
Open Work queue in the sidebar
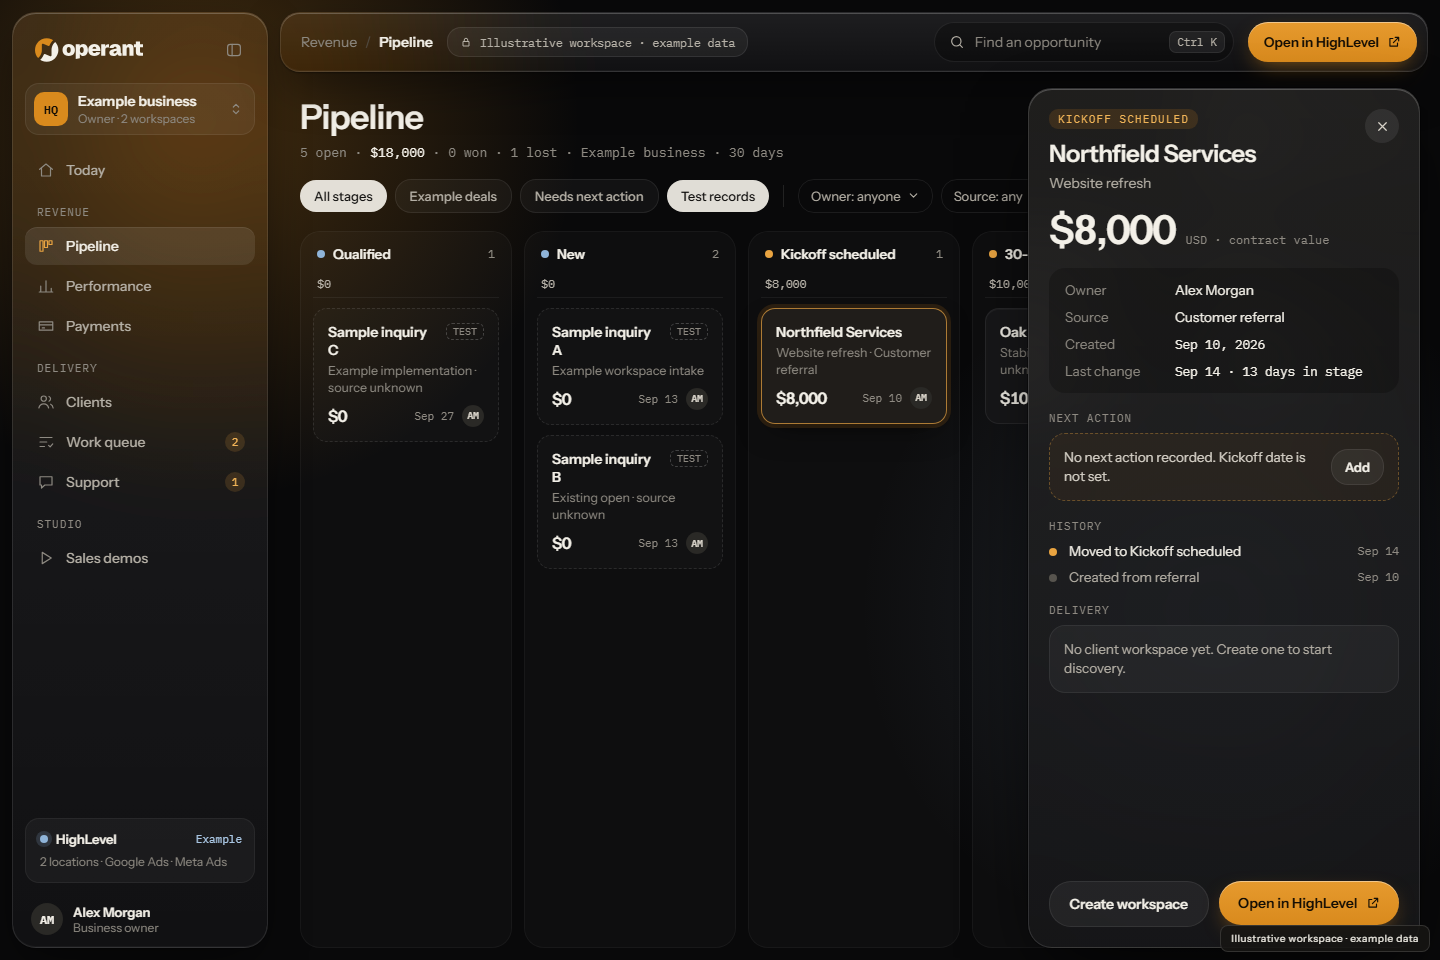(140, 442)
